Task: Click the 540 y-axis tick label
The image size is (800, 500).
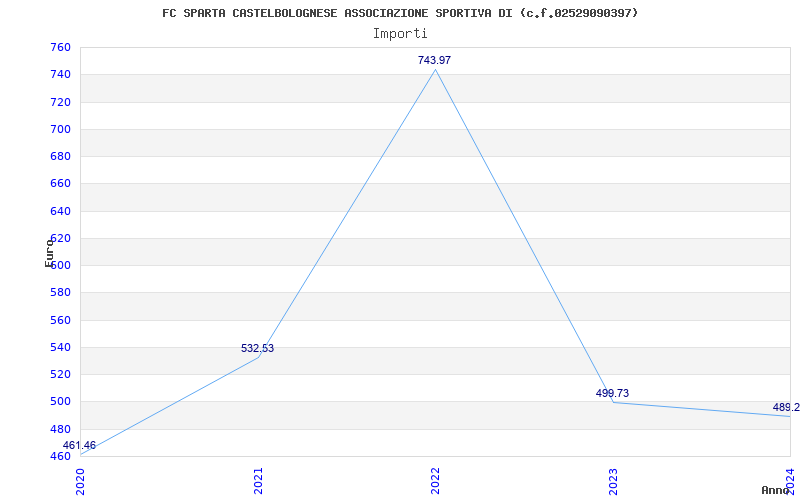Action: [61, 347]
